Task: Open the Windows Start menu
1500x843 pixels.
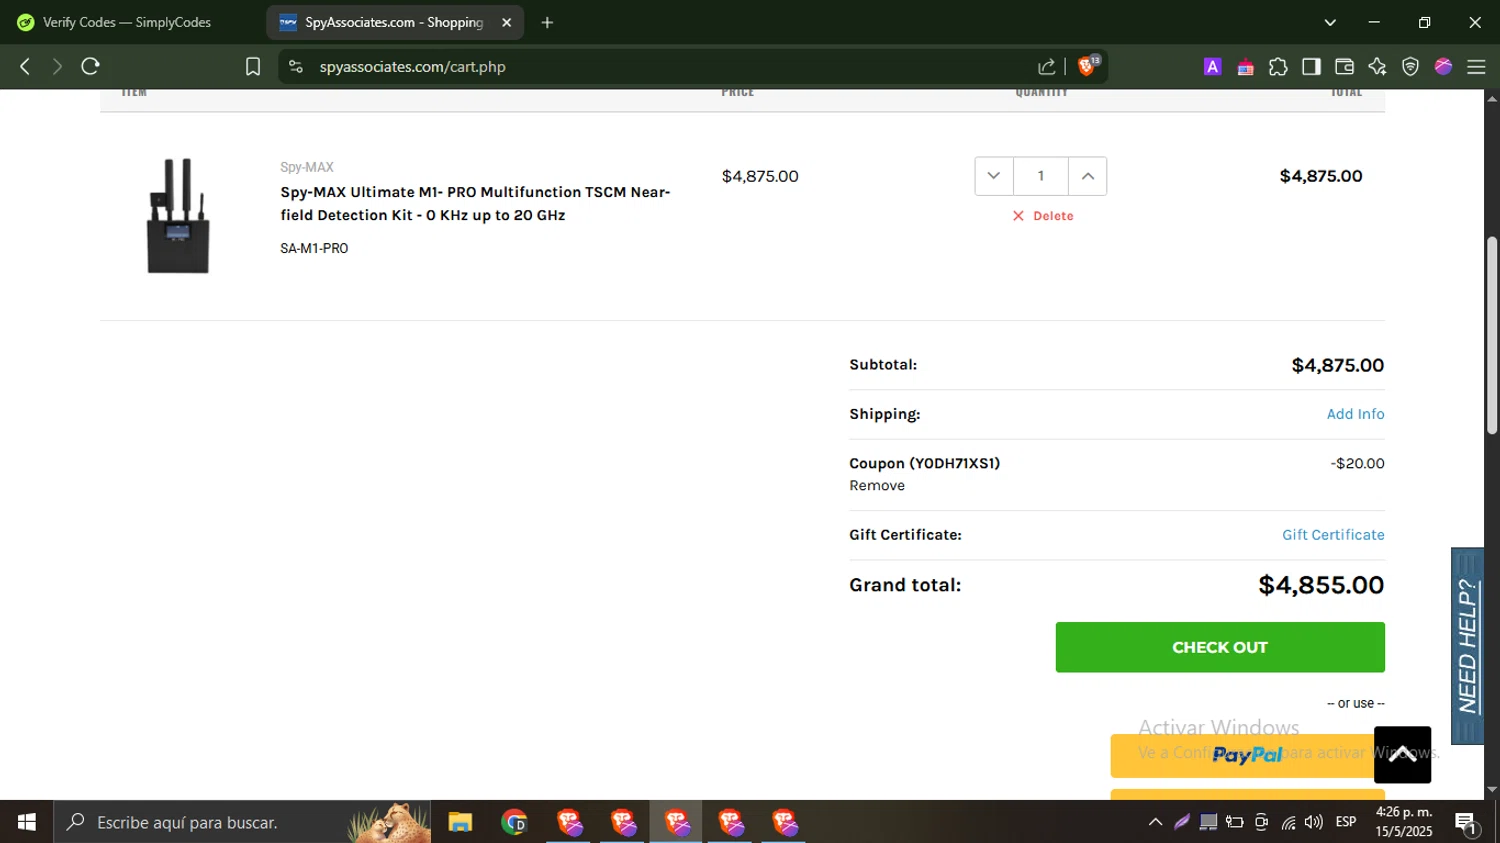Action: click(27, 822)
